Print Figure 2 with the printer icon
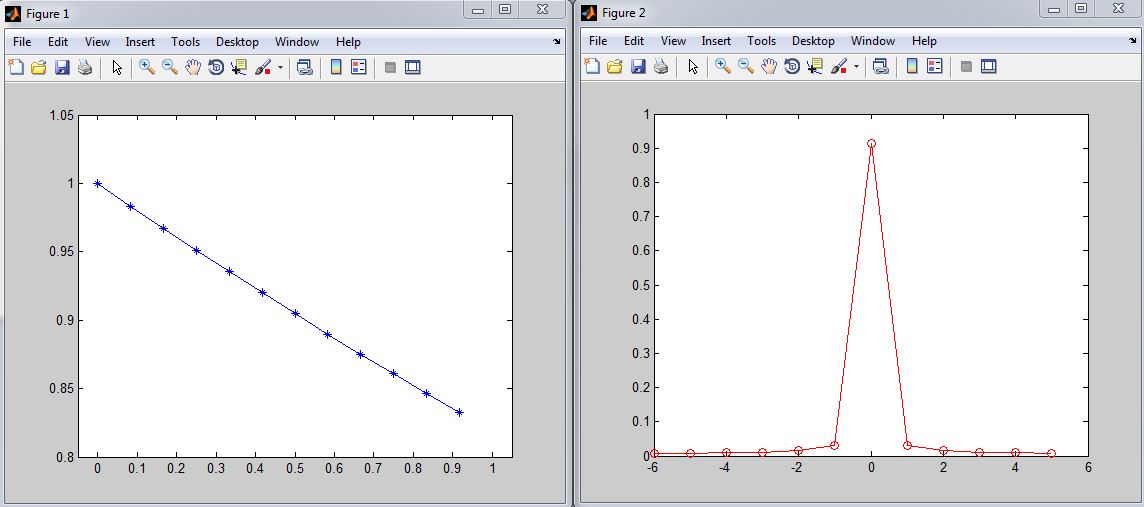Viewport: 1144px width, 507px height. (x=661, y=67)
